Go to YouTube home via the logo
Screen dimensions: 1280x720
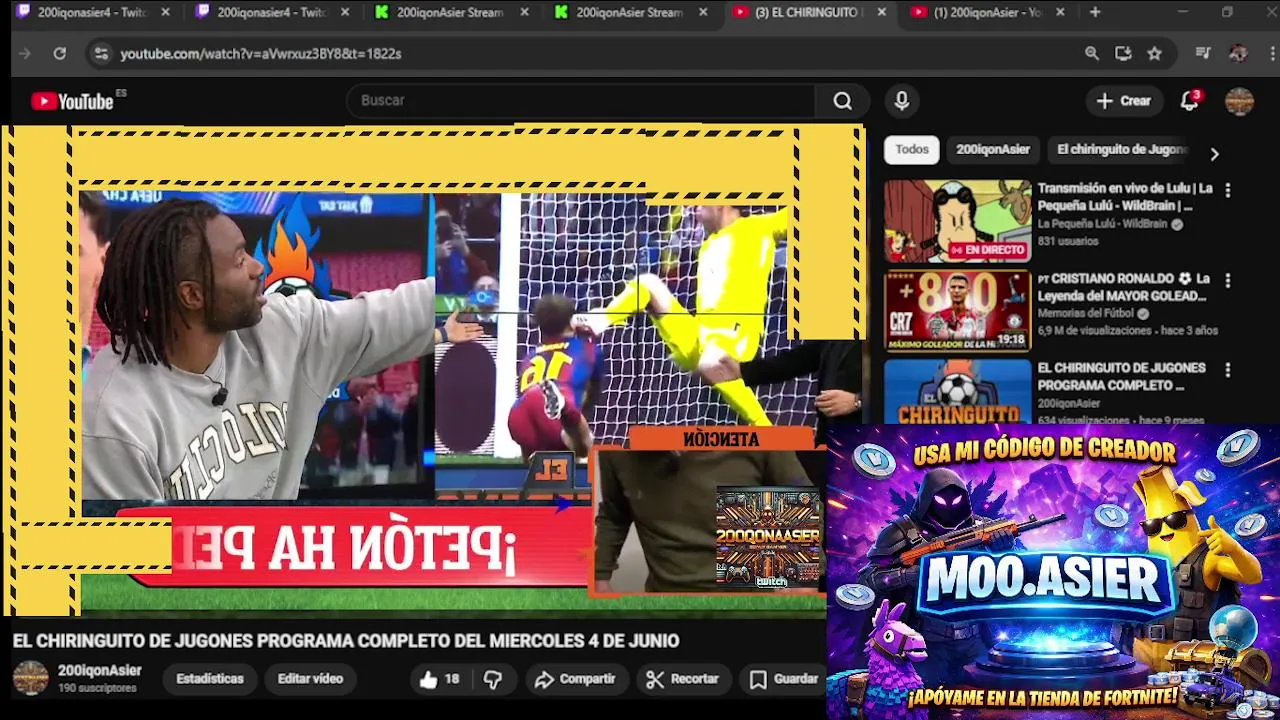(x=72, y=101)
